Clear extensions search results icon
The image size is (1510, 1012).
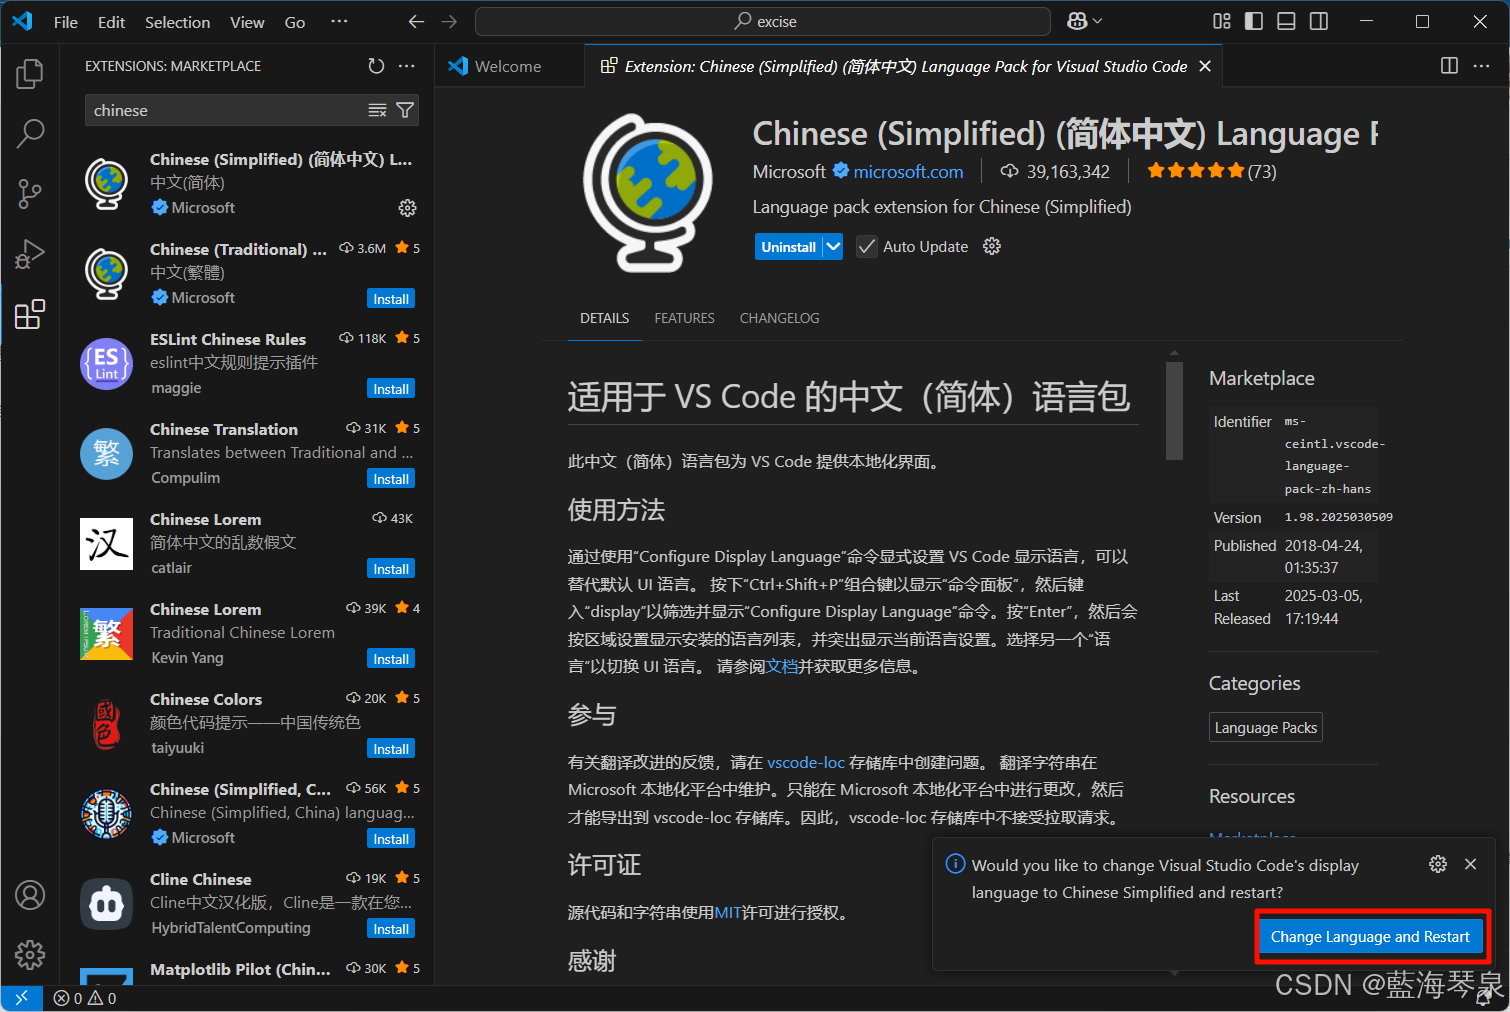(377, 110)
